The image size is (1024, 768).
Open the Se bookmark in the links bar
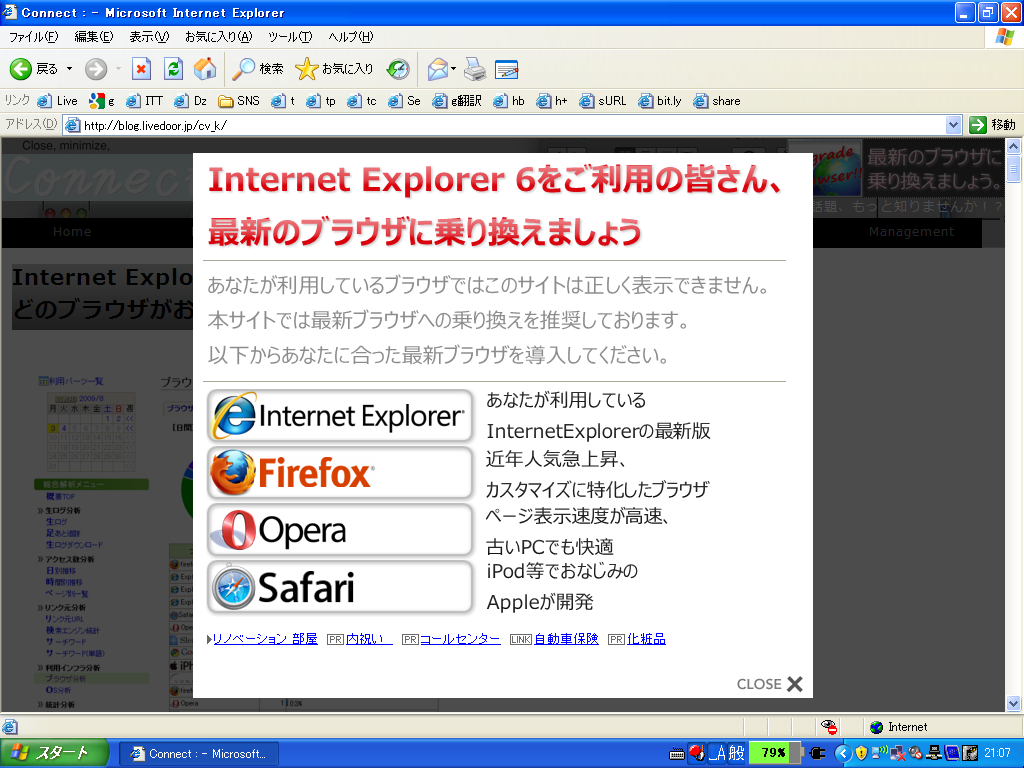404,101
